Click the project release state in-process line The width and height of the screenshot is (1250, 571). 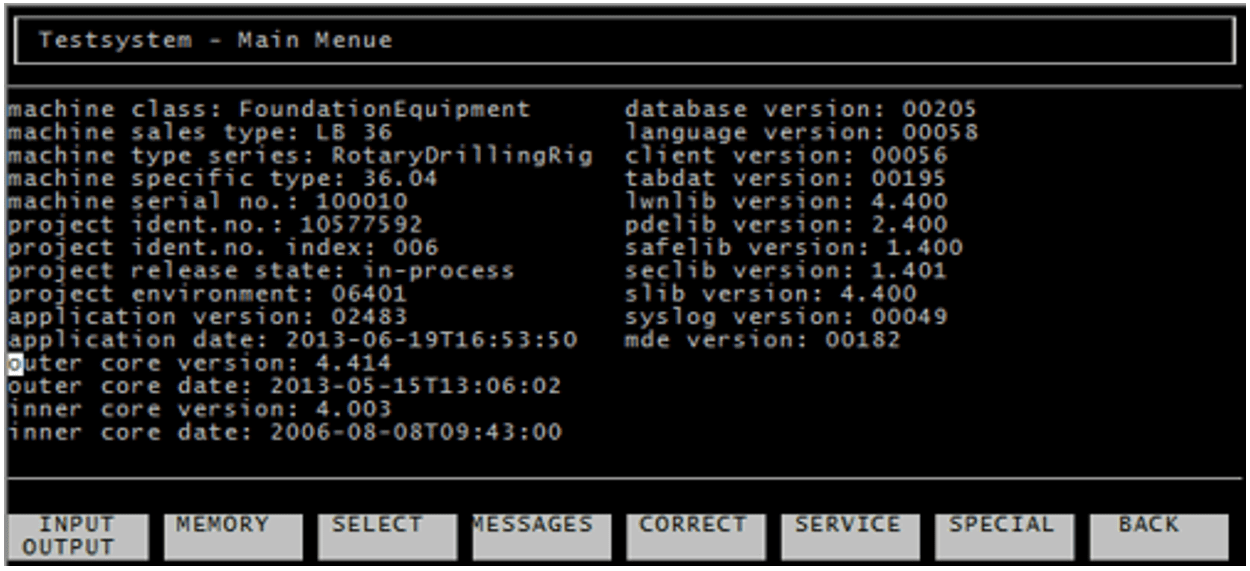coord(261,271)
